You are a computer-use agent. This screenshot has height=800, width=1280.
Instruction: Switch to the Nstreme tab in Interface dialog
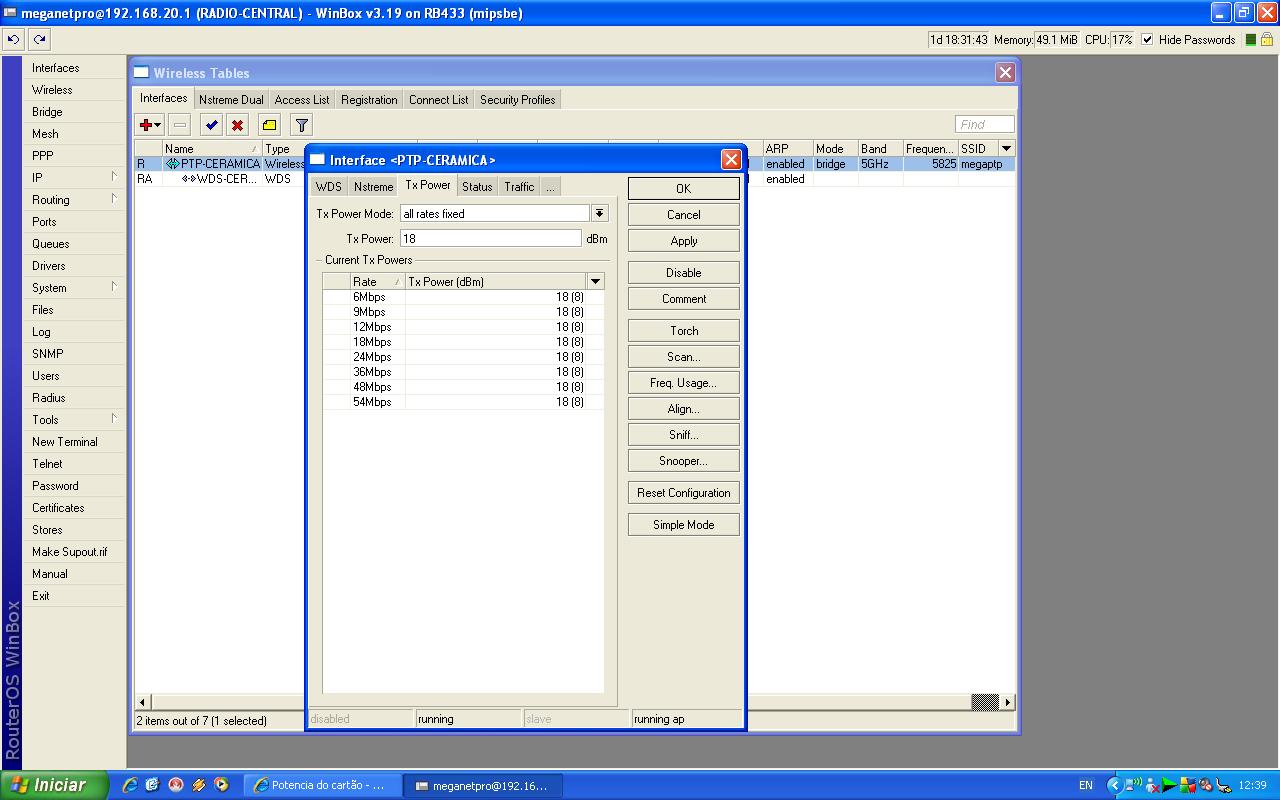(373, 187)
